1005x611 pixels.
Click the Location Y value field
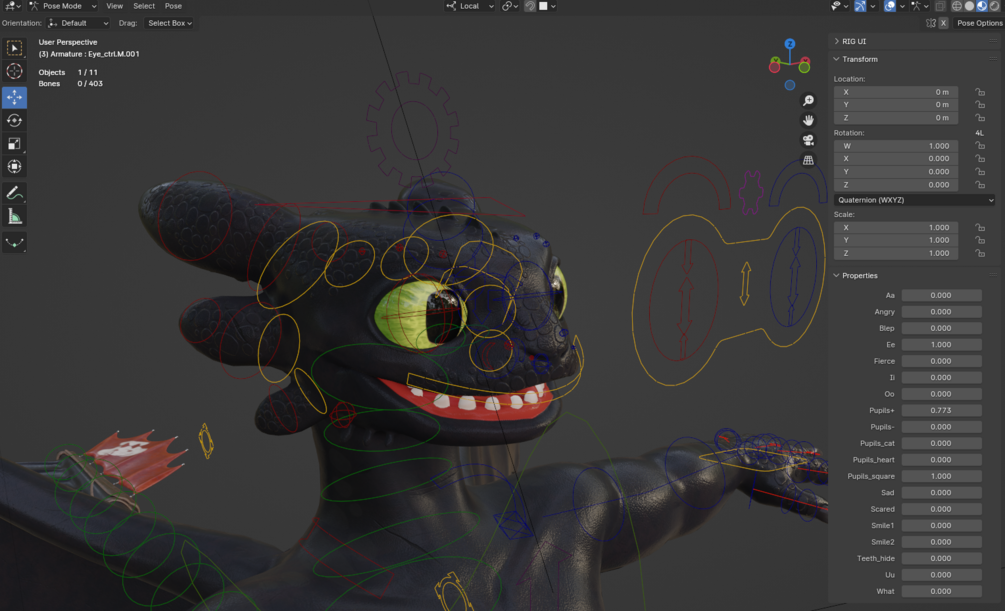click(896, 105)
